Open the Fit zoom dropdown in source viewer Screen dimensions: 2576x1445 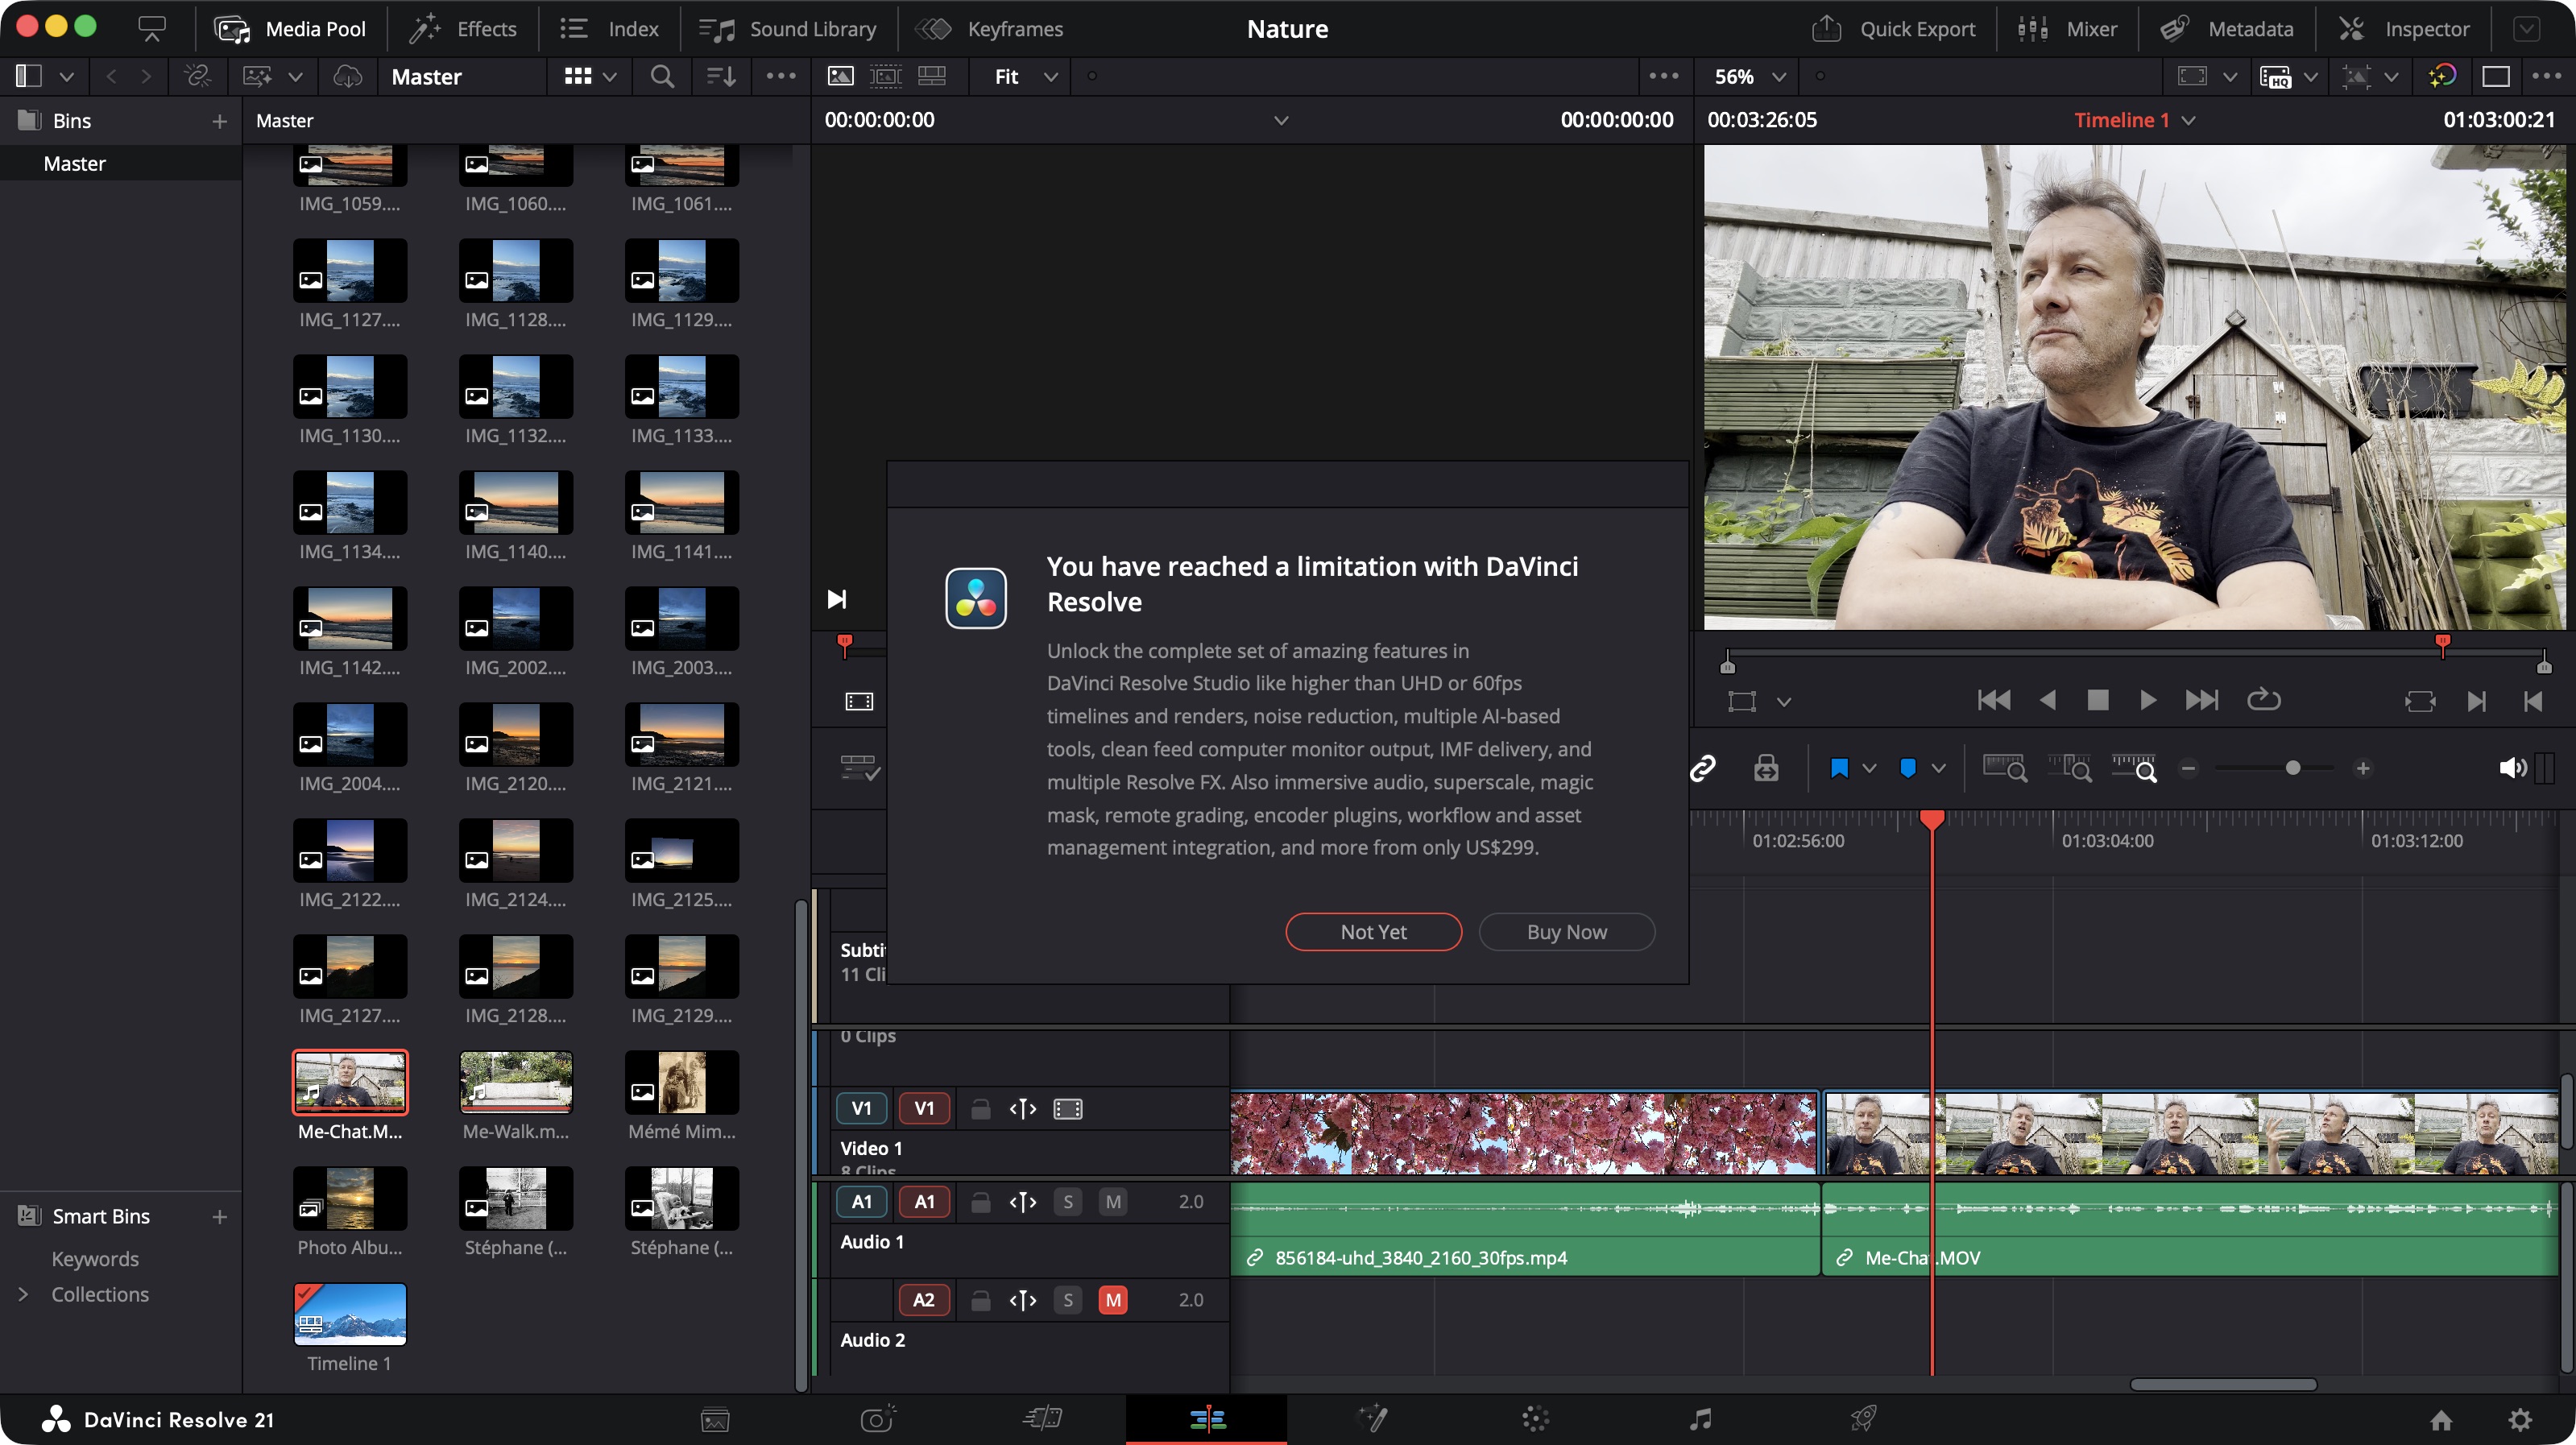tap(1025, 76)
